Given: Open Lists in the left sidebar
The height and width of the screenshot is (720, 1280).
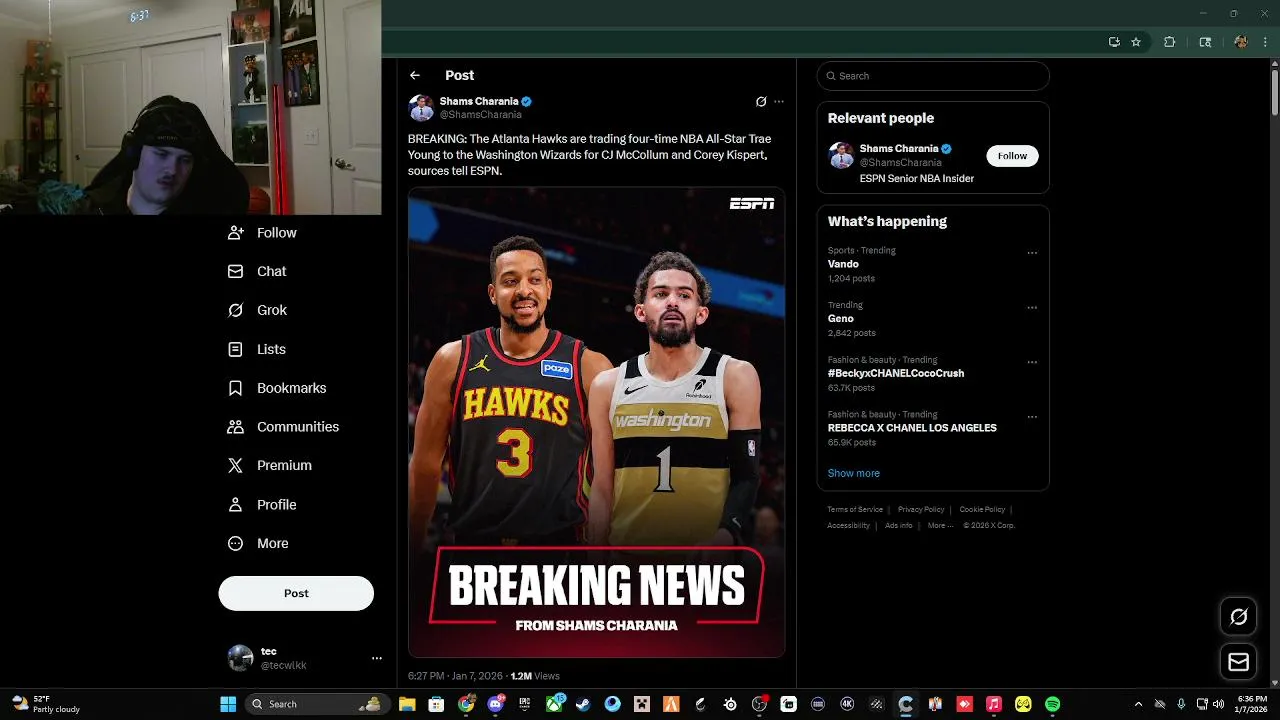Looking at the screenshot, I should coord(256,349).
